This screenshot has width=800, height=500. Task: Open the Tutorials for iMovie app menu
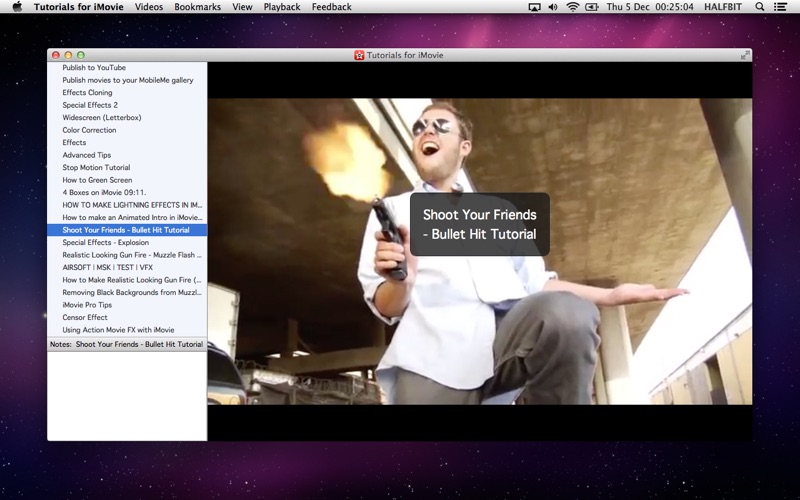[79, 7]
